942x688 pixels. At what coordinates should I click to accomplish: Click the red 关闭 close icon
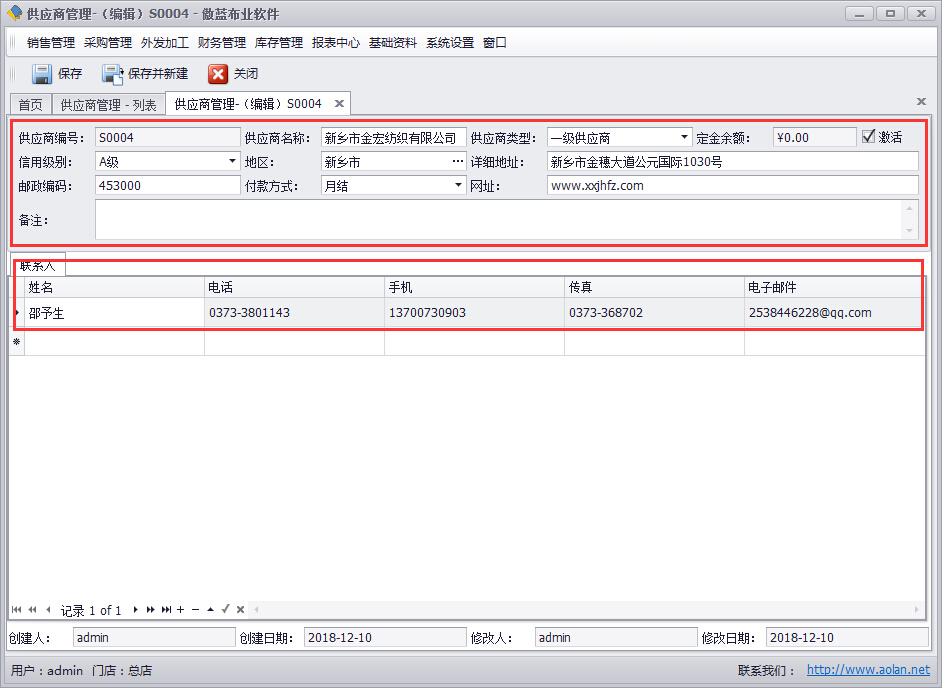pos(219,73)
